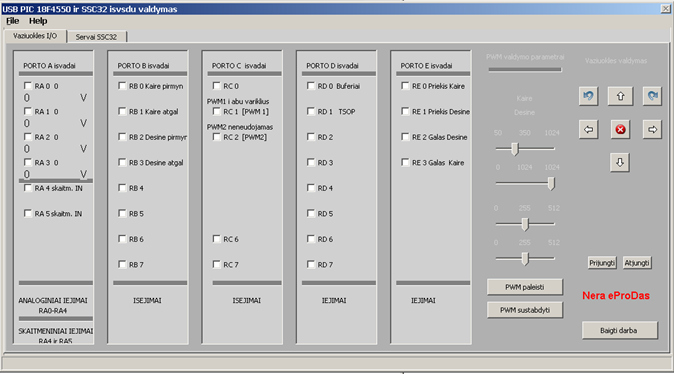The width and height of the screenshot is (674, 374).
Task: Click the up arrow drive-forward icon
Action: pos(620,96)
